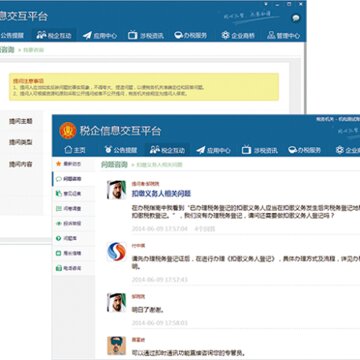Open the thumbs-up 意见征集 sidebar entry

pos(69,194)
